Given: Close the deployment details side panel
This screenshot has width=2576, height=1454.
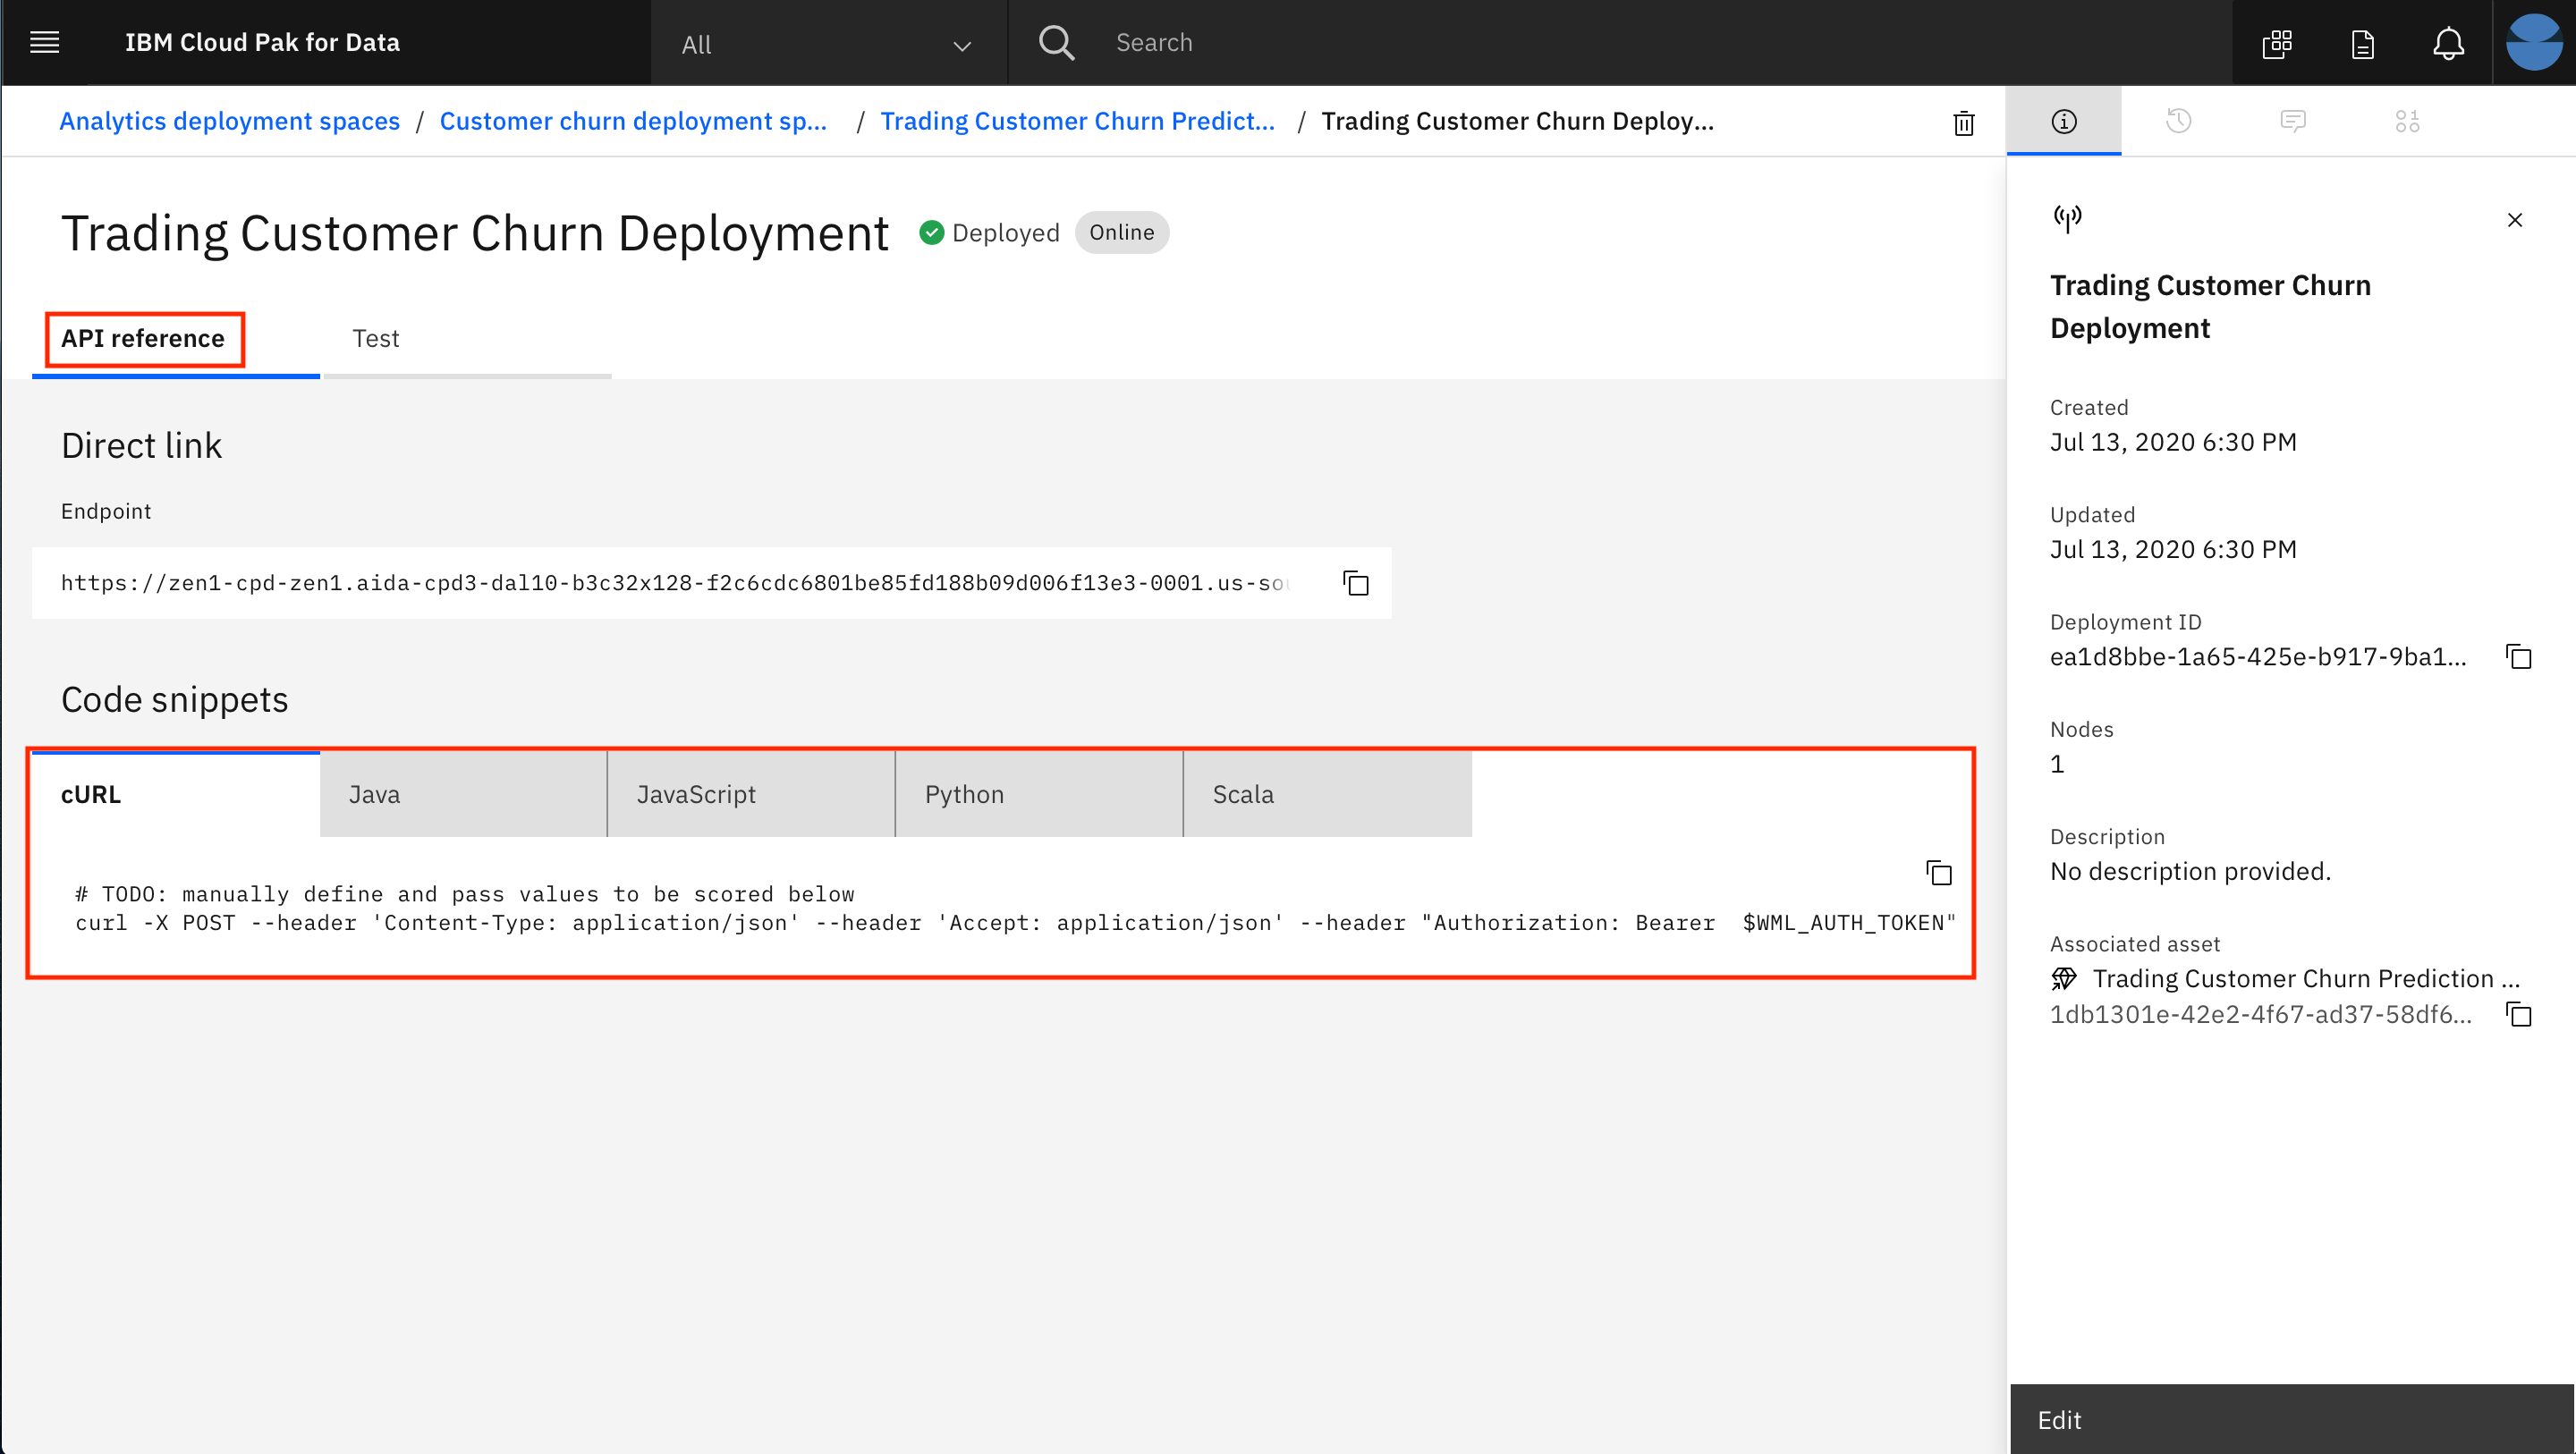Looking at the screenshot, I should coord(2514,220).
